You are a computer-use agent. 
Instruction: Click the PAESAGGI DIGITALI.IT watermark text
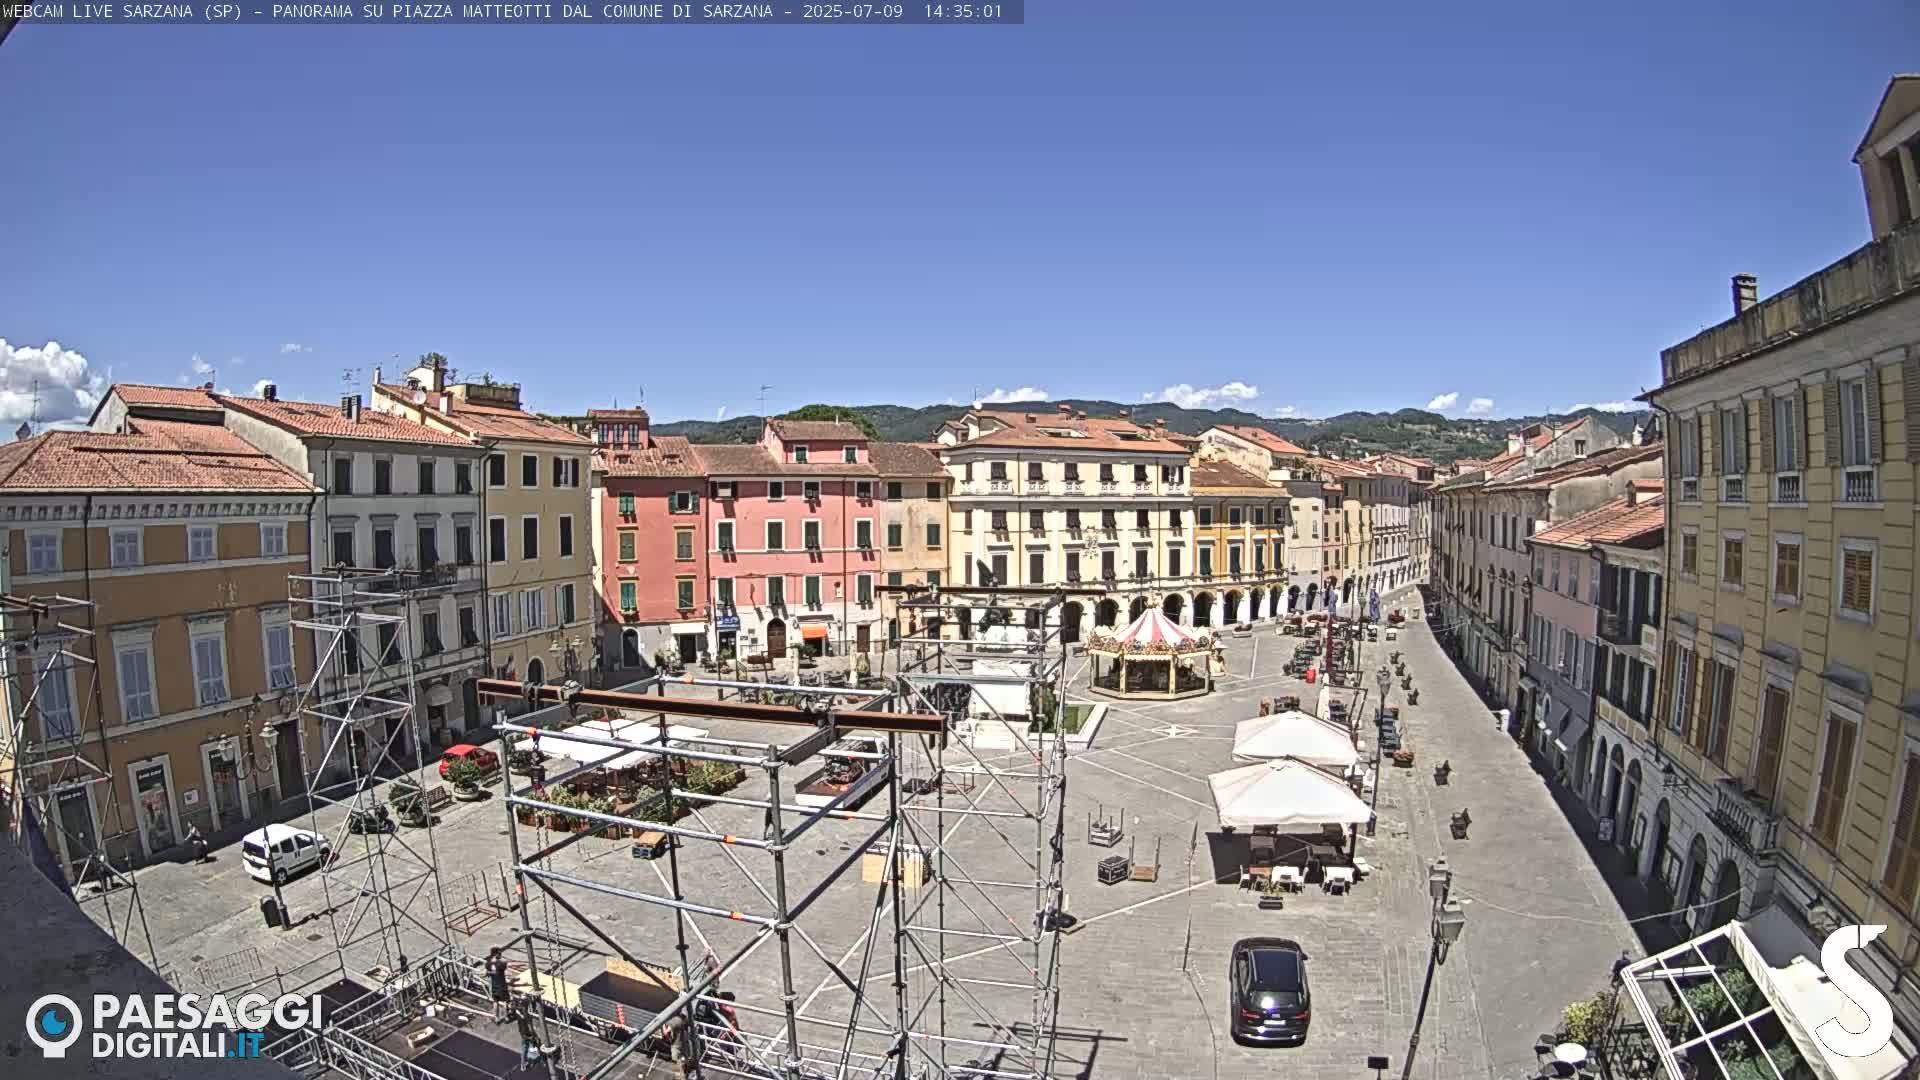207,1026
